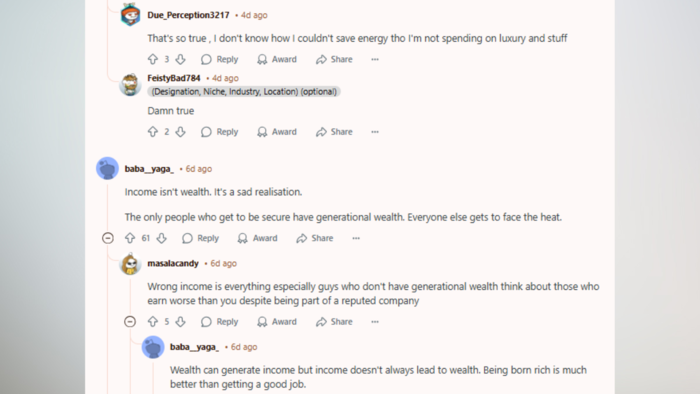Downvote Due_Perception3217's comment
The height and width of the screenshot is (394, 700).
tap(180, 59)
